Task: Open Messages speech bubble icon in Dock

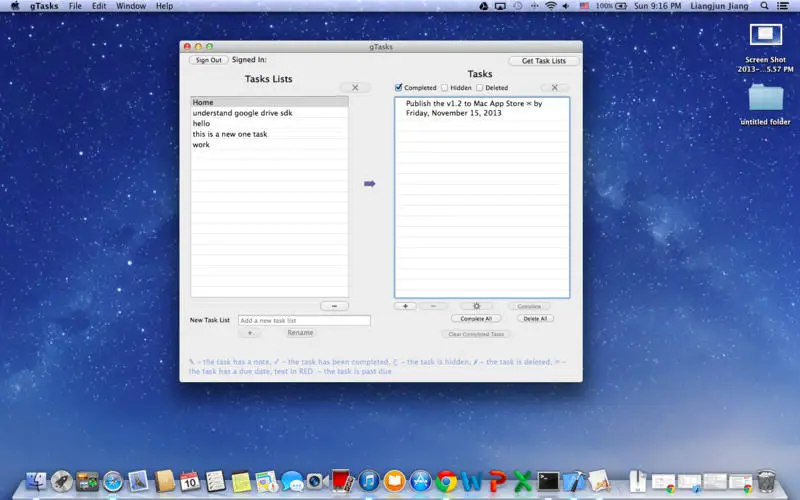Action: click(292, 481)
